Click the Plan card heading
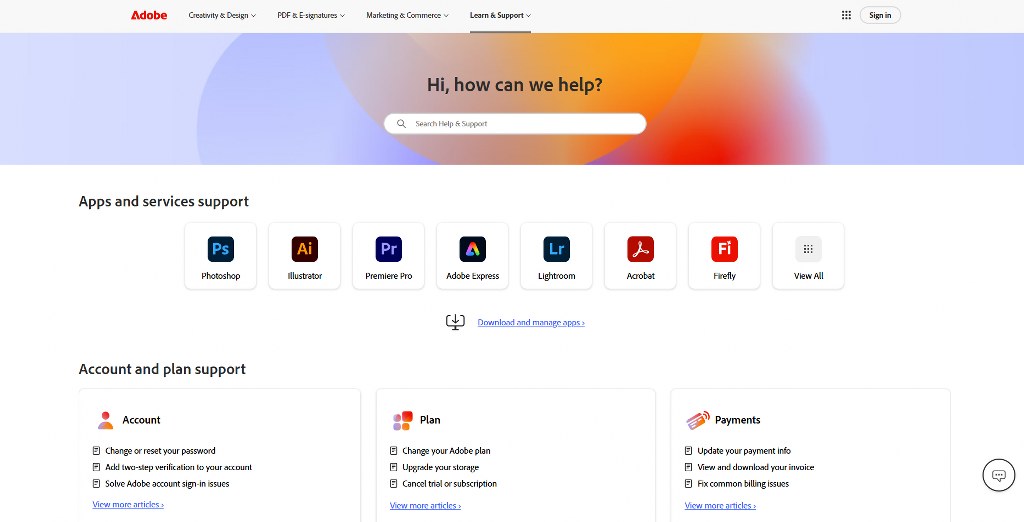 tap(430, 420)
